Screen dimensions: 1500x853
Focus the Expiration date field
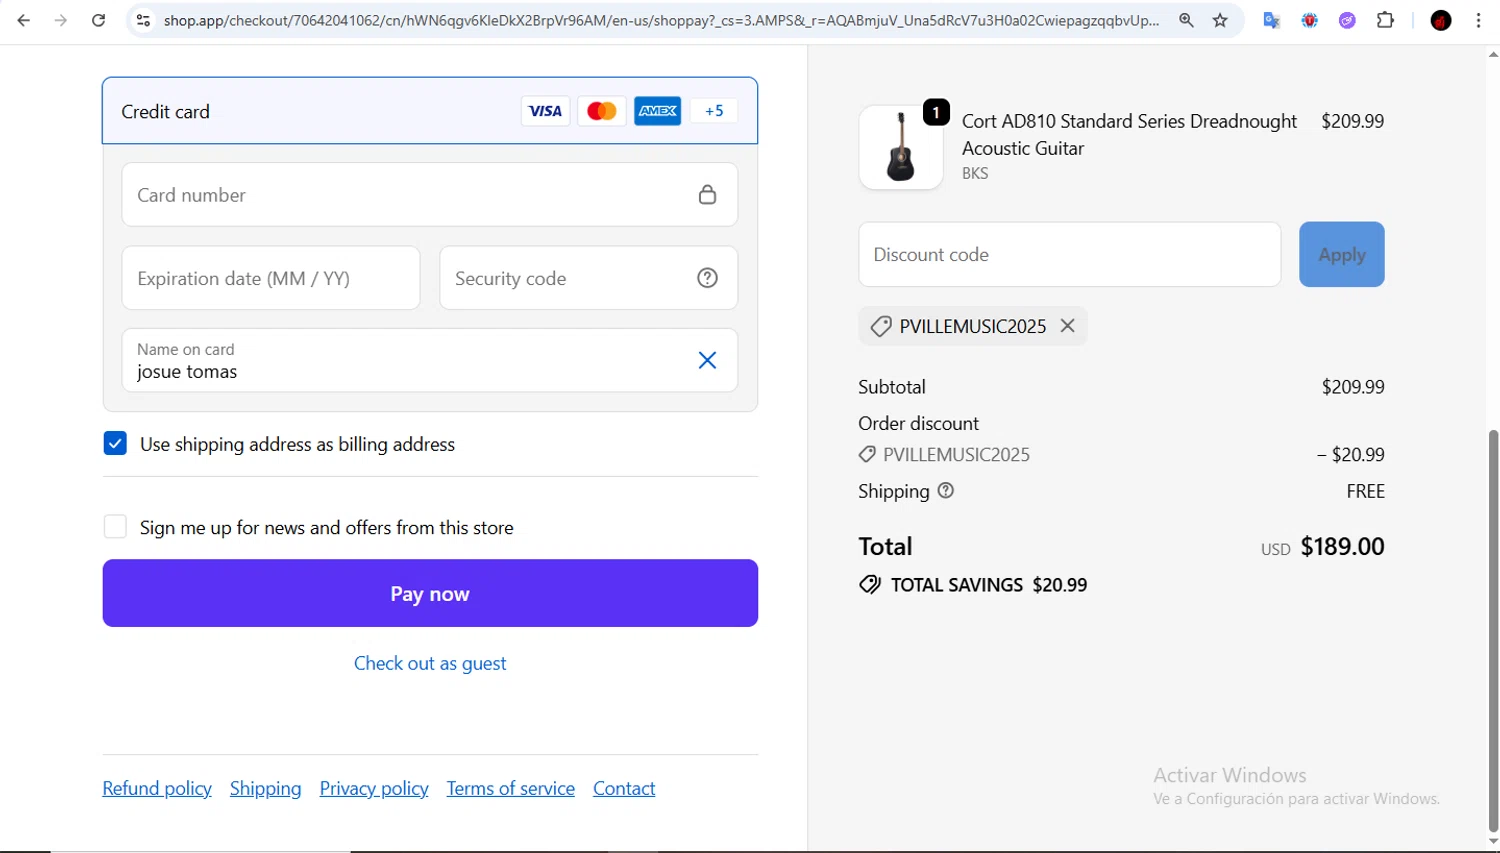click(271, 278)
